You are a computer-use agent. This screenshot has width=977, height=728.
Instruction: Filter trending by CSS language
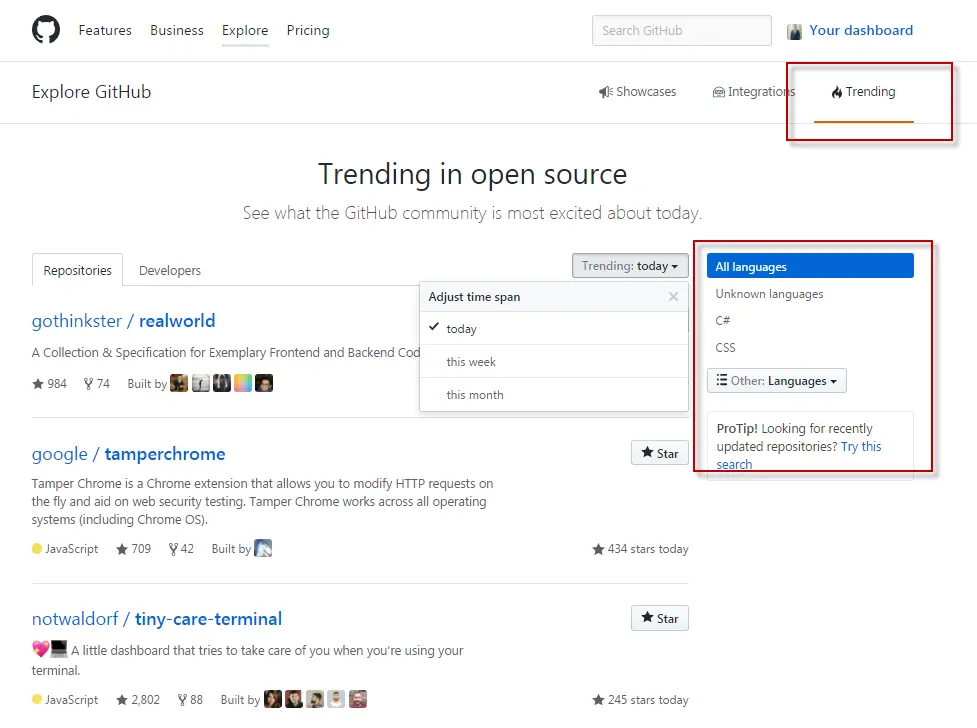pos(725,347)
